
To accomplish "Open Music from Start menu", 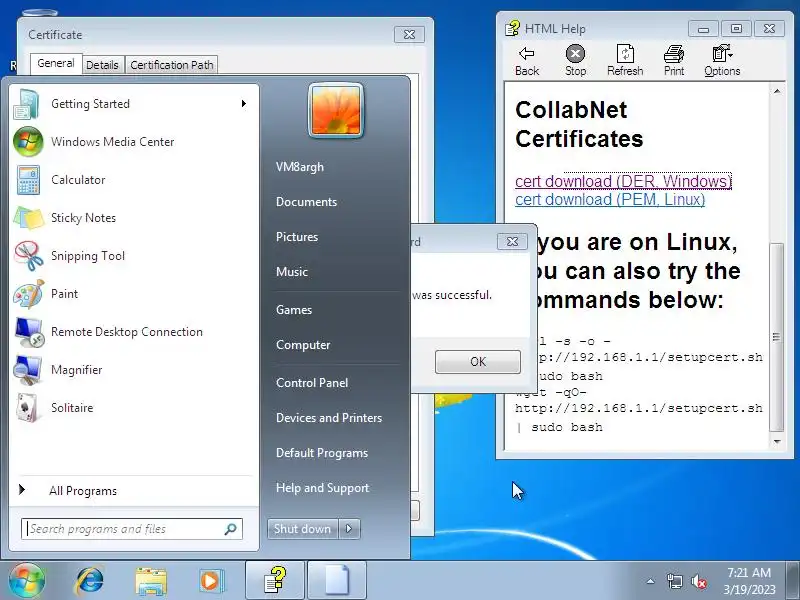I will click(292, 272).
